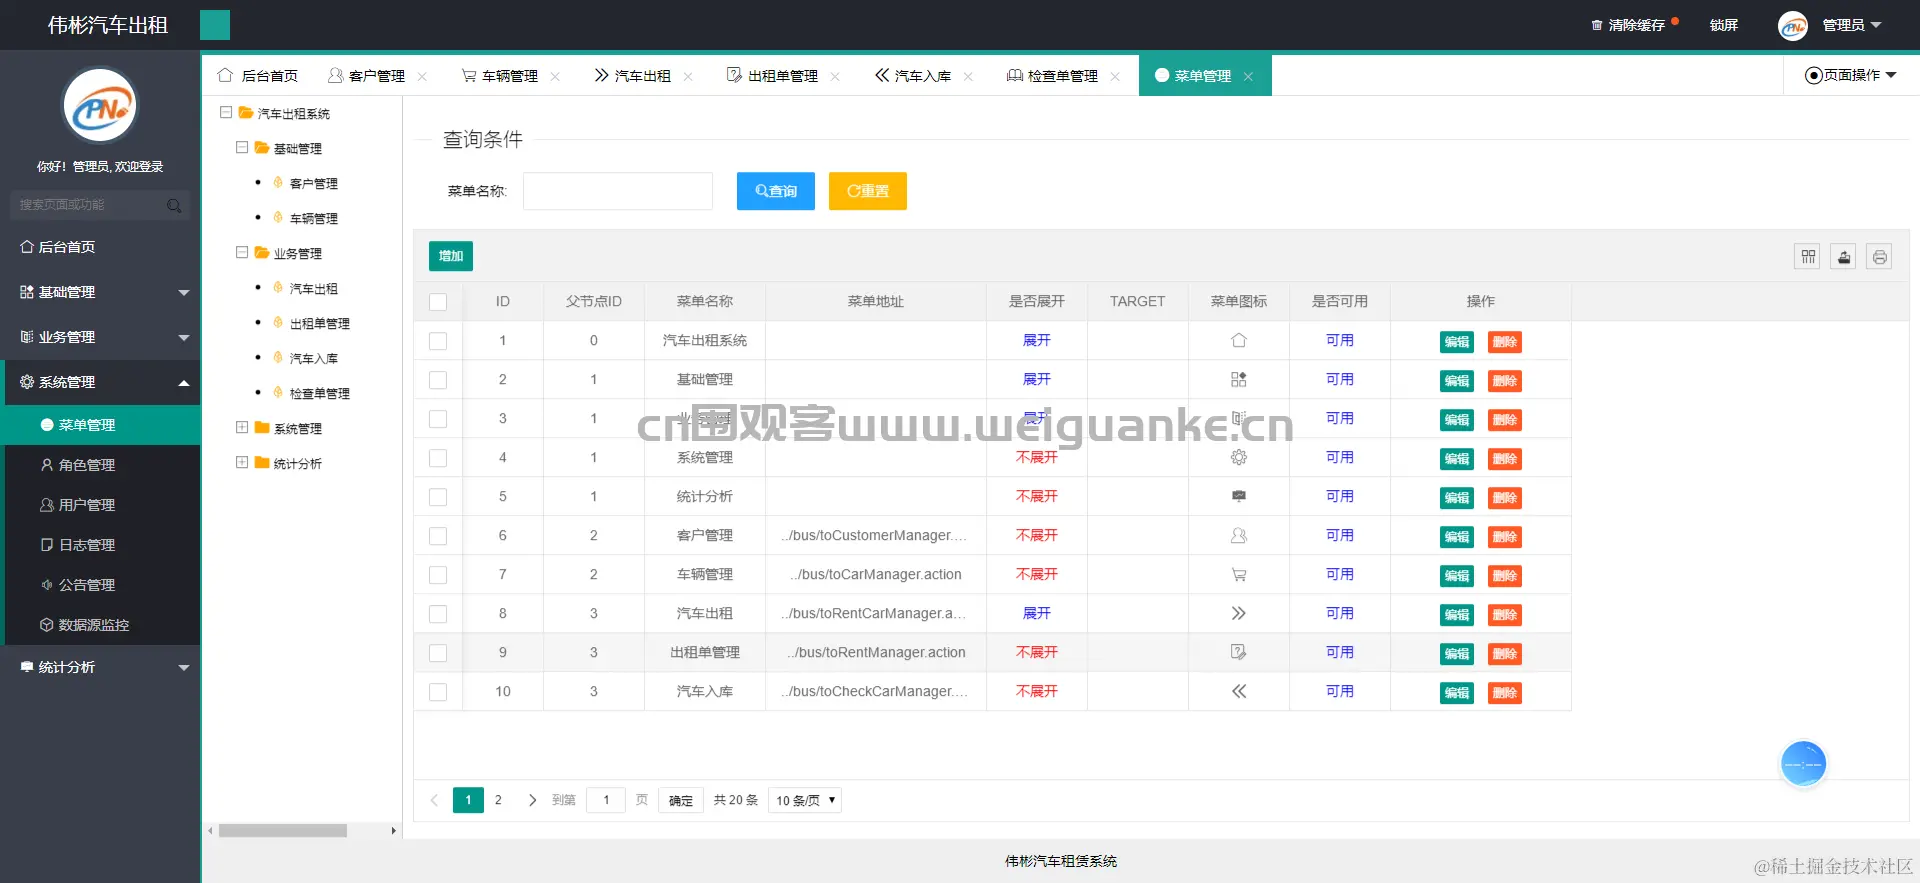Click the home icon in row 1
1920x883 pixels.
coord(1239,340)
